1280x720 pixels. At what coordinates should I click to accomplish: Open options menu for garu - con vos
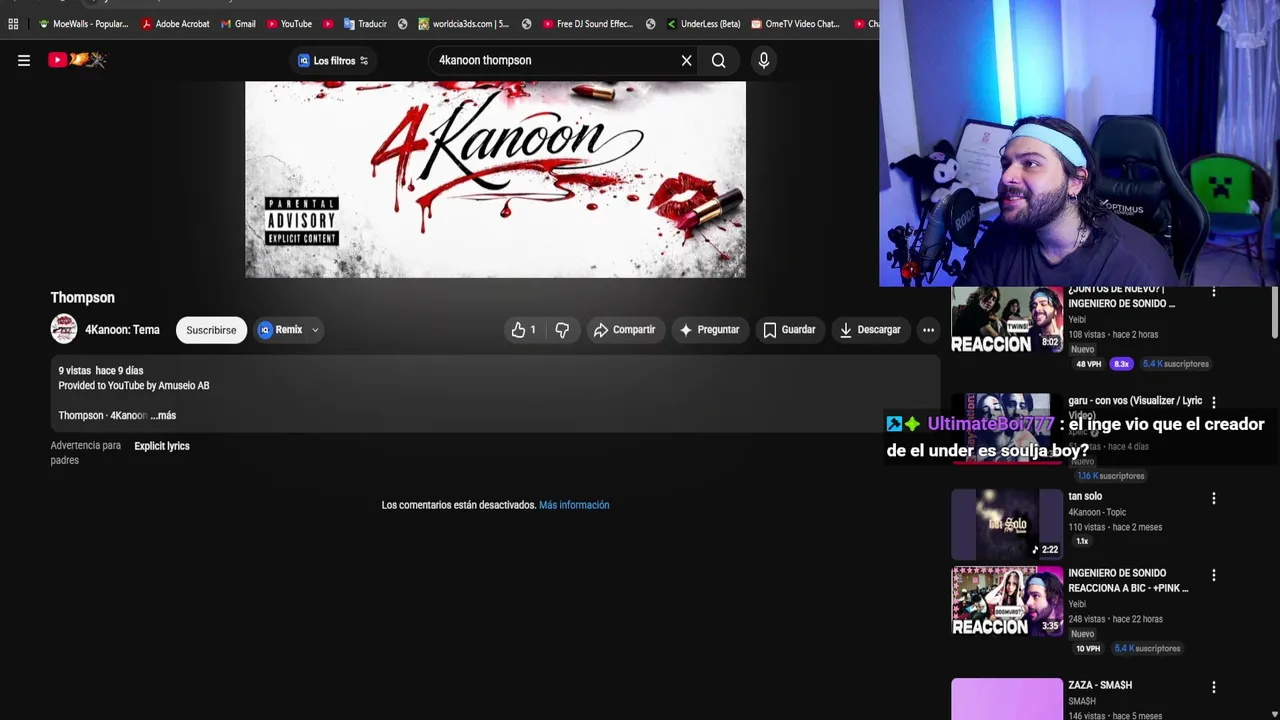click(x=1214, y=402)
